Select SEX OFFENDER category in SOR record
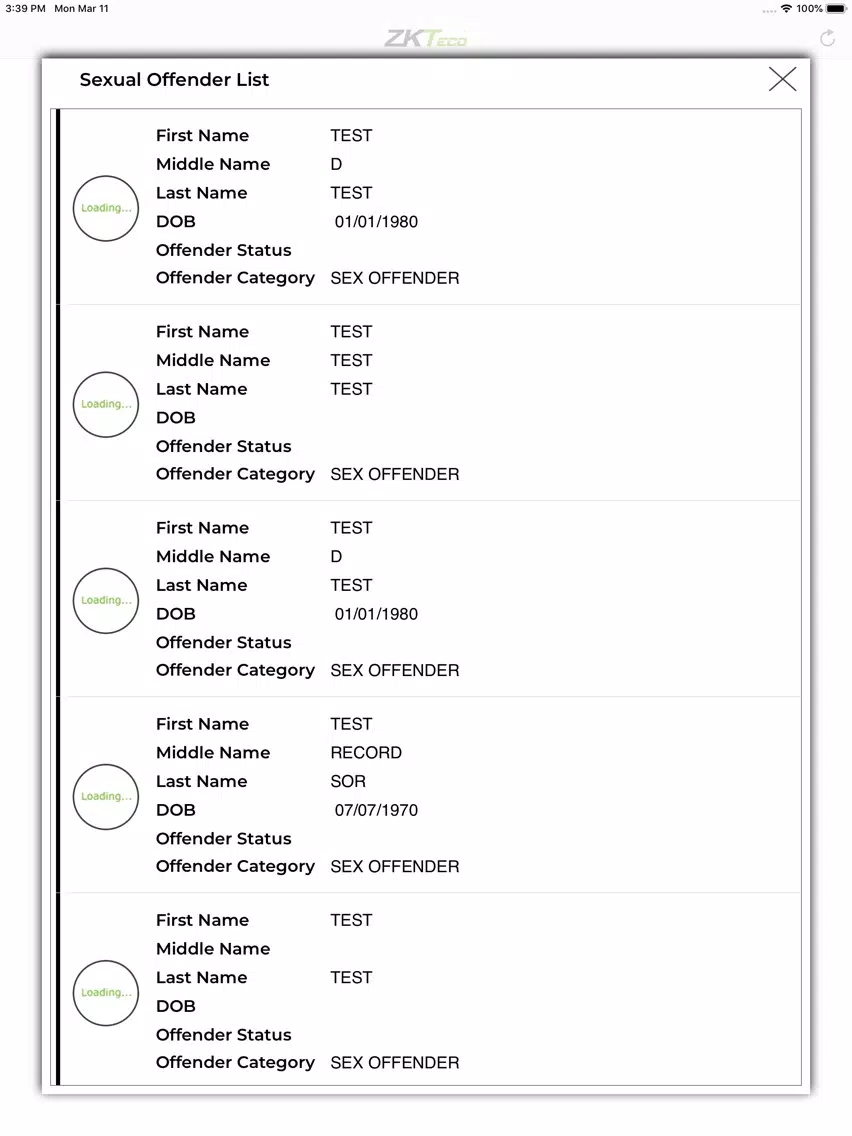The width and height of the screenshot is (852, 1136). click(395, 866)
